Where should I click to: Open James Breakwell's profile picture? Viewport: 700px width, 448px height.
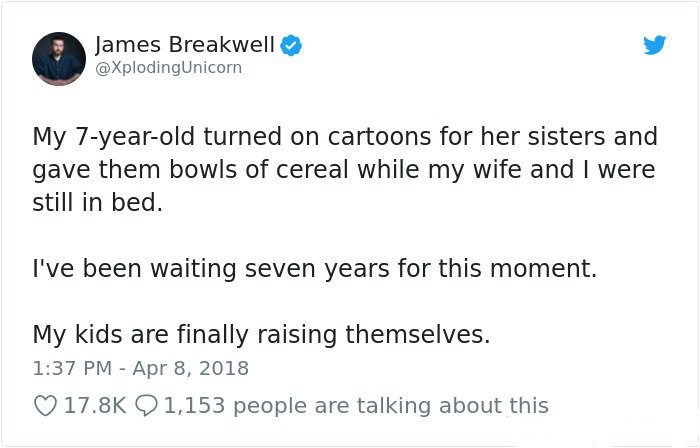(59, 58)
